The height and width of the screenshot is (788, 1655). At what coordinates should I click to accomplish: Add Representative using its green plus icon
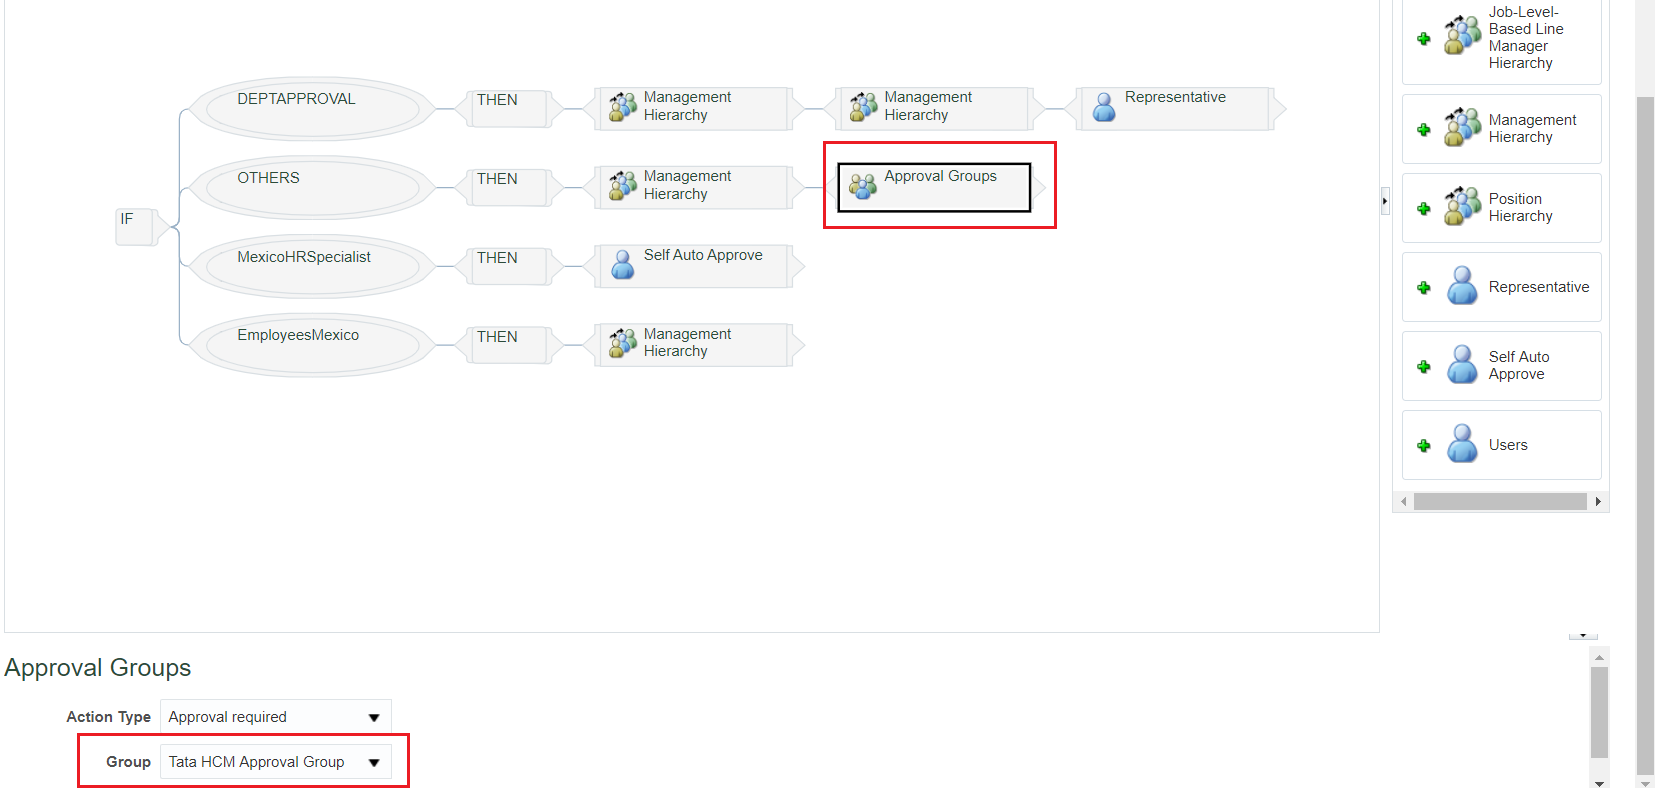(1424, 288)
